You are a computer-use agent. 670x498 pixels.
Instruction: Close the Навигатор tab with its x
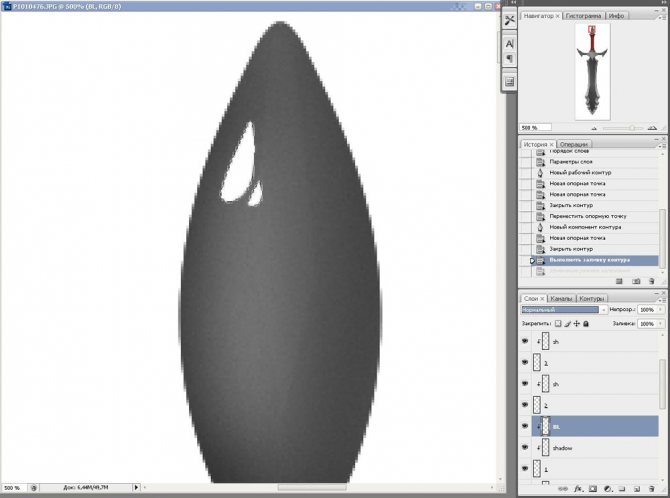[x=558, y=16]
